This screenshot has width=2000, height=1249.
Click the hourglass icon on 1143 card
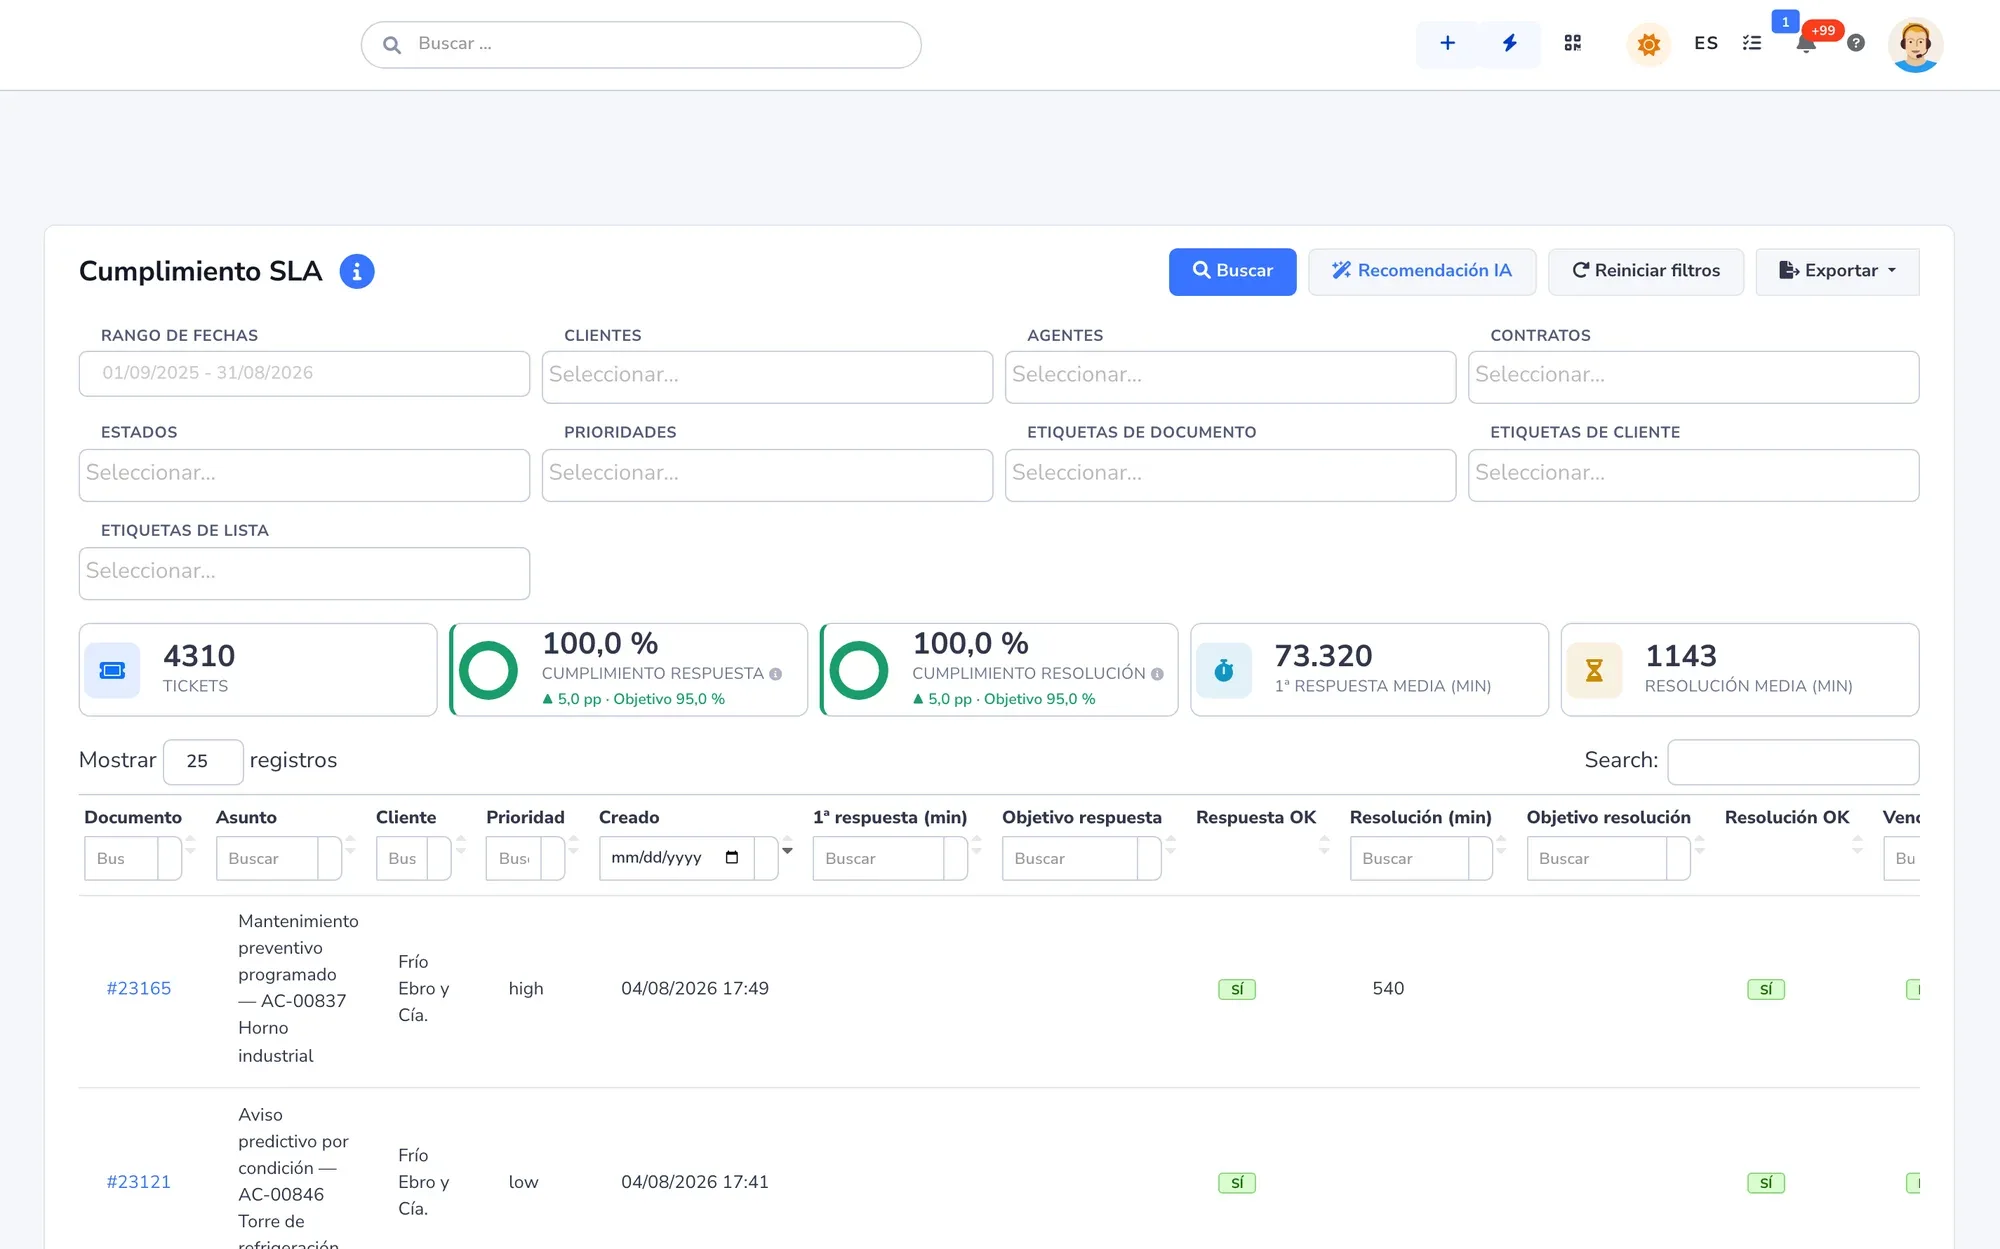(1594, 670)
